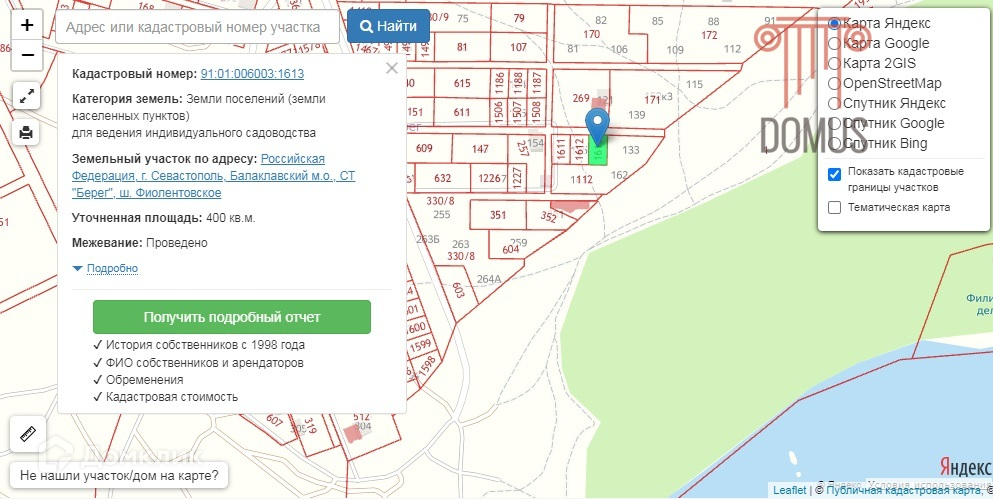Click parcel 269 on the map
This screenshot has height=499, width=993.
click(581, 98)
